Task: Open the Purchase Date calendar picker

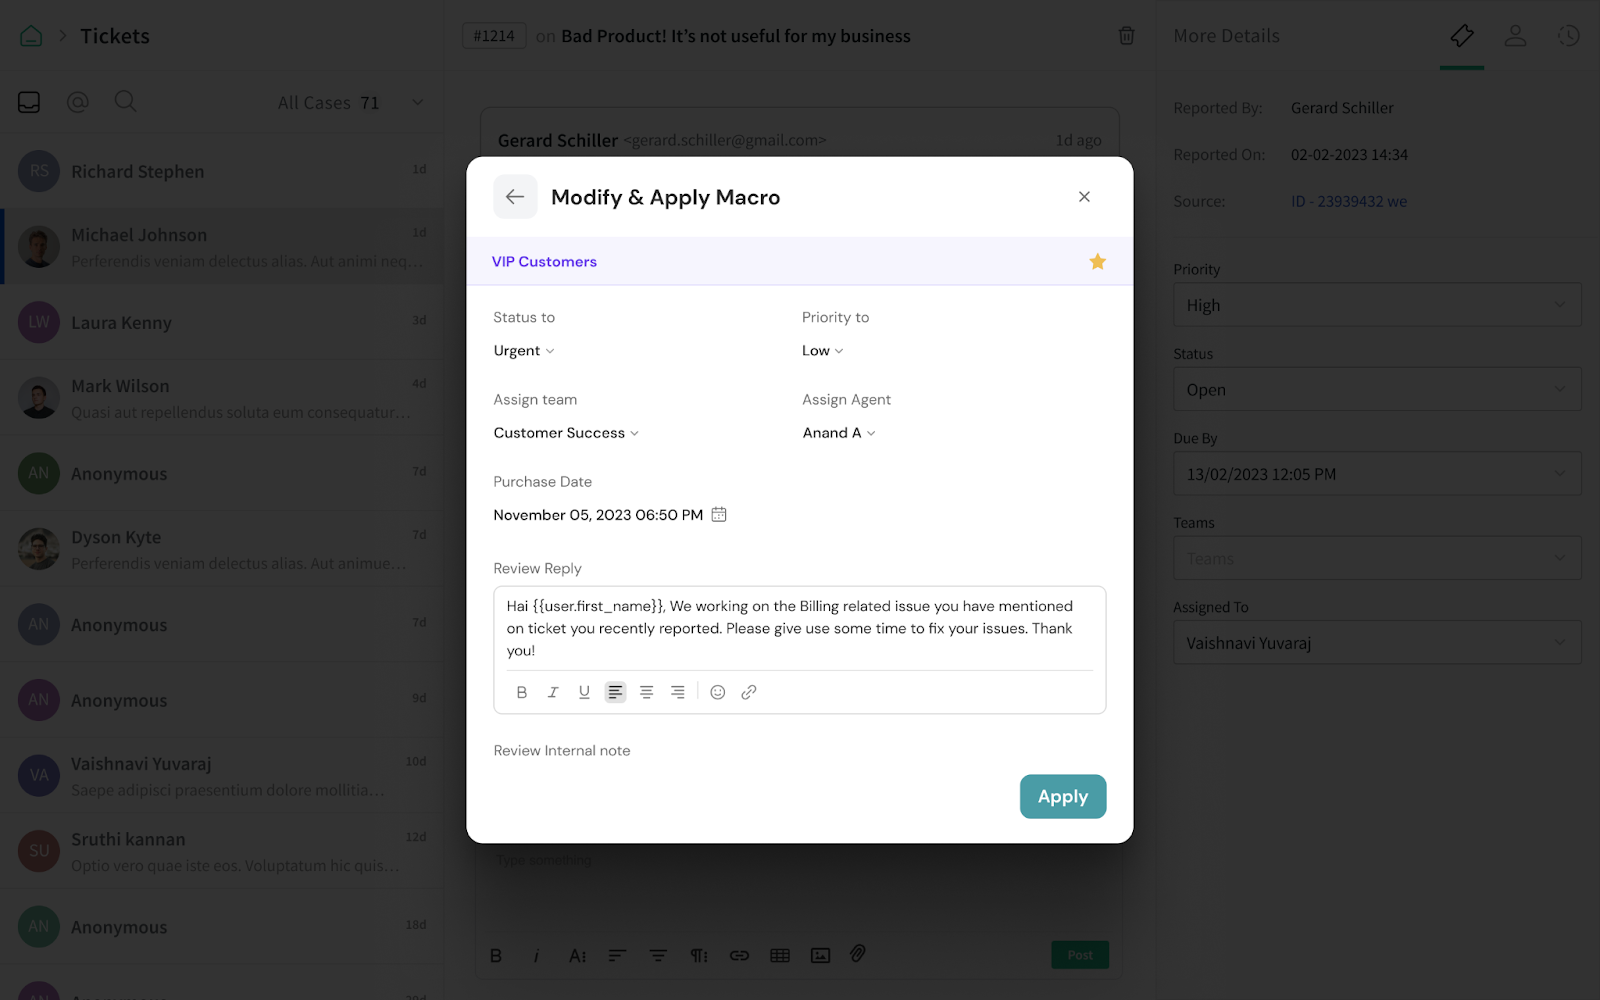Action: (x=718, y=515)
